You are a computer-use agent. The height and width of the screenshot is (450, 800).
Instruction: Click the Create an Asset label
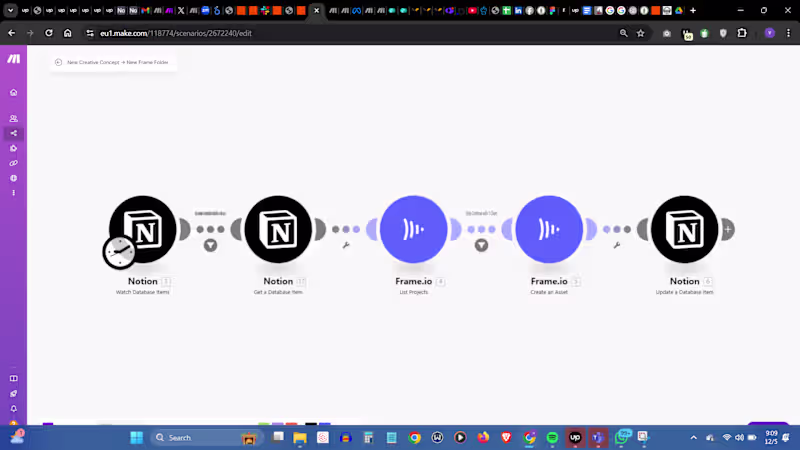click(549, 292)
